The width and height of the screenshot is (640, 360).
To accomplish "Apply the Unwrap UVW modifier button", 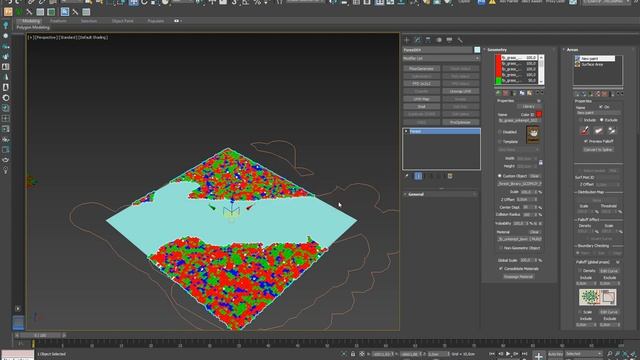I will tap(460, 91).
